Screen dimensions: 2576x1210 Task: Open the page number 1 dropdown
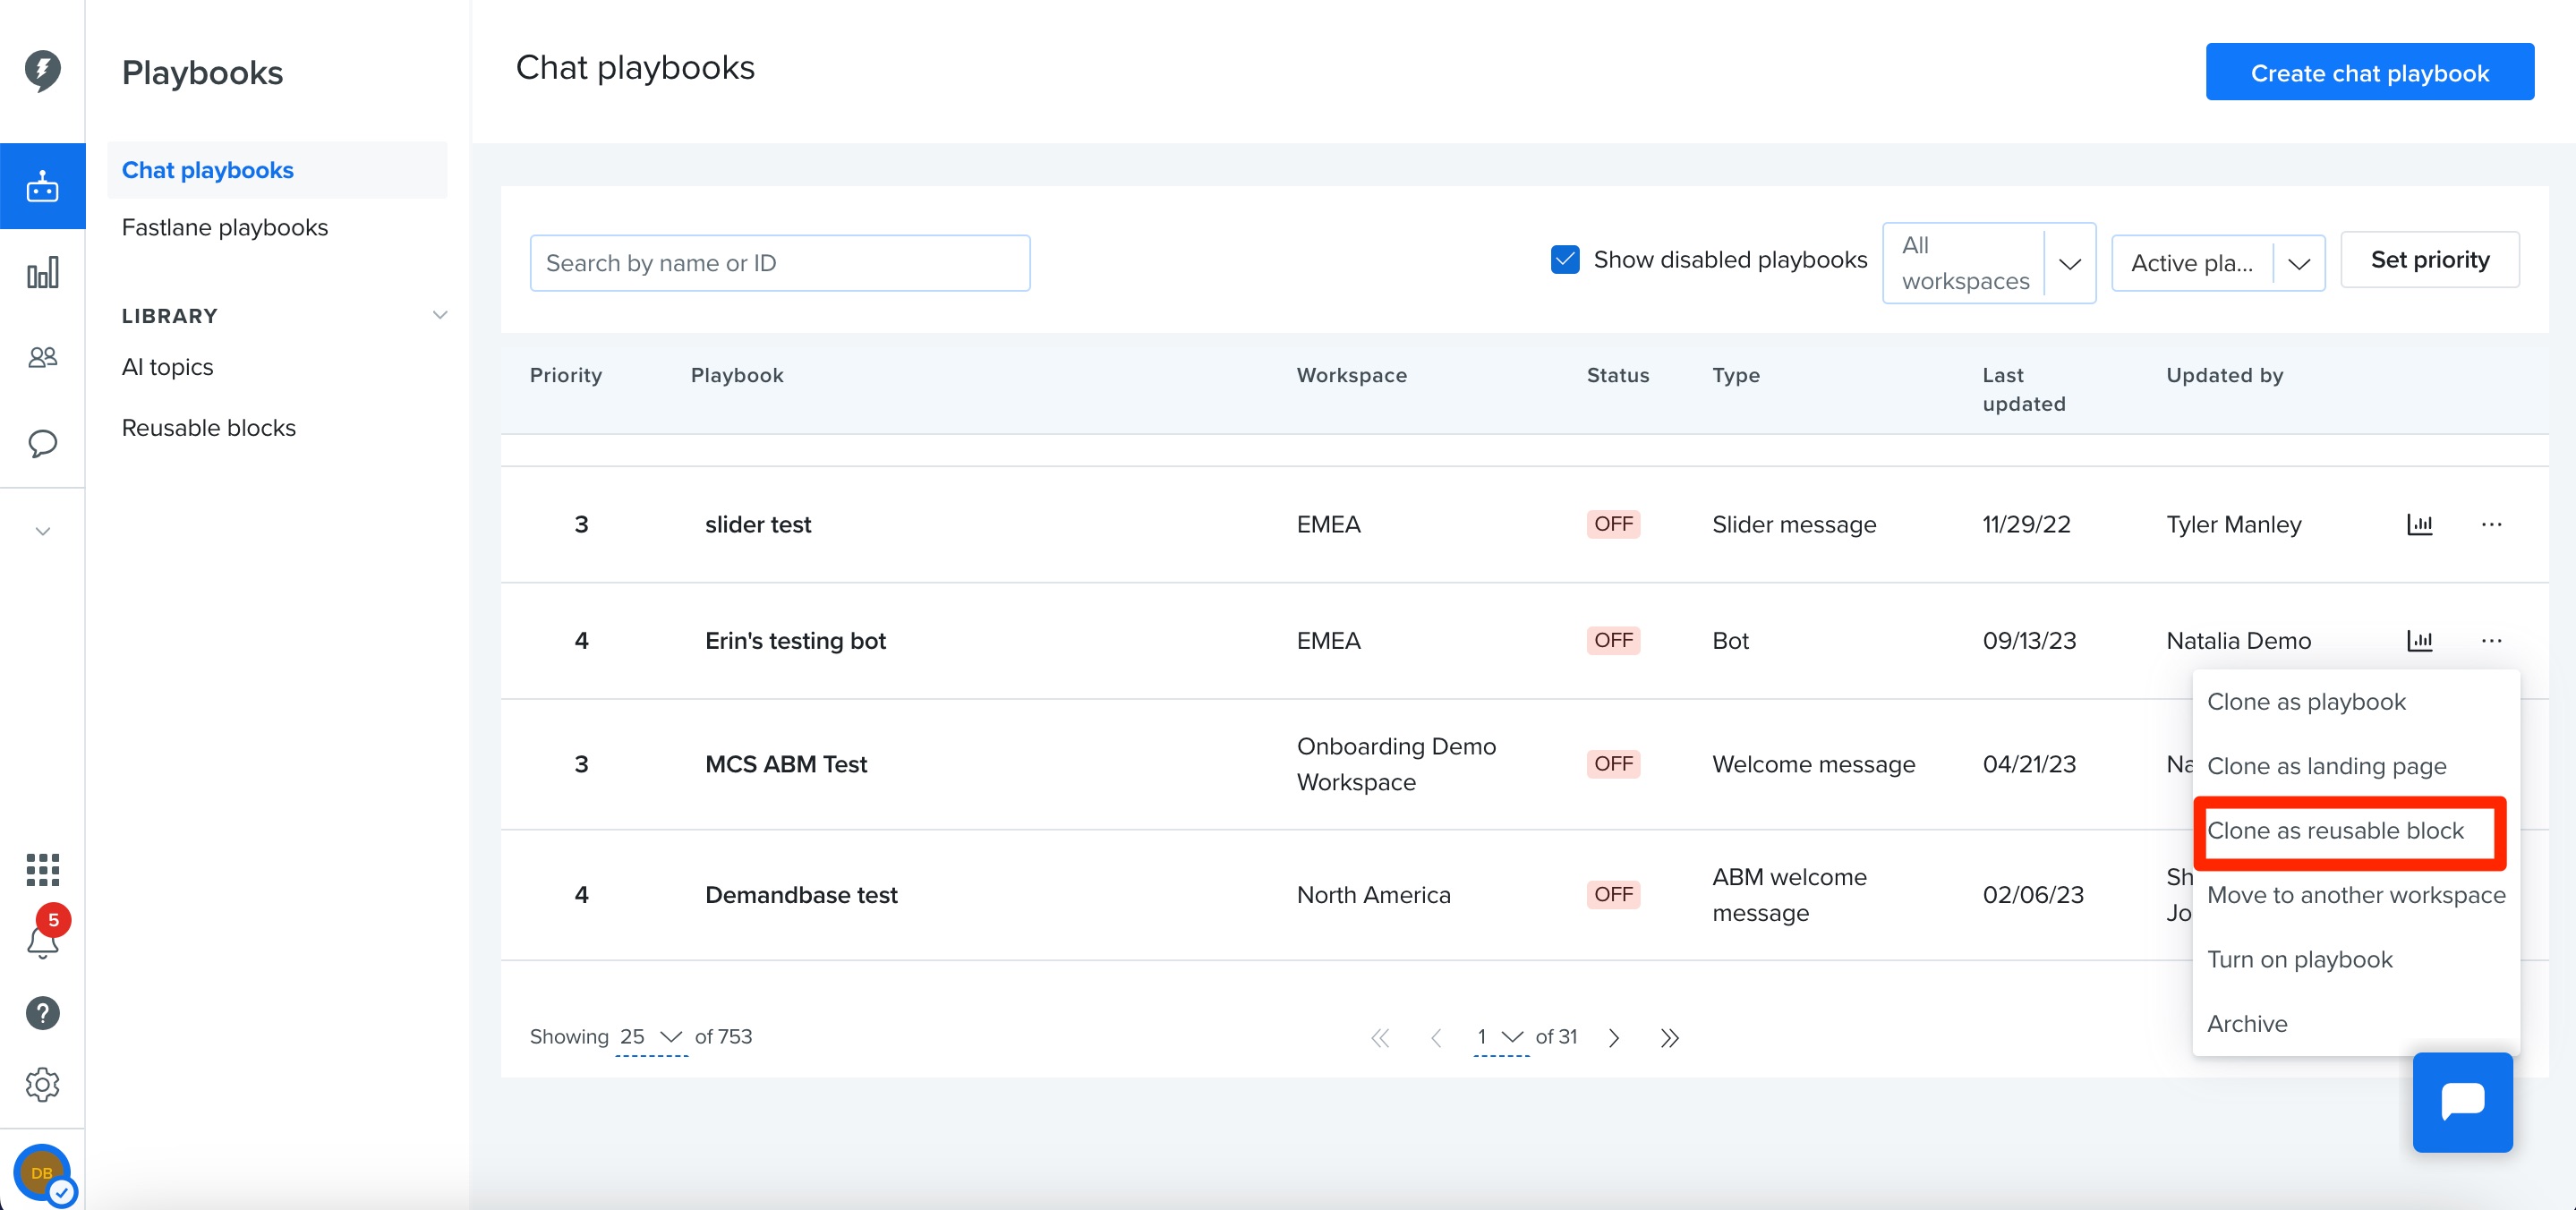pos(1500,1037)
